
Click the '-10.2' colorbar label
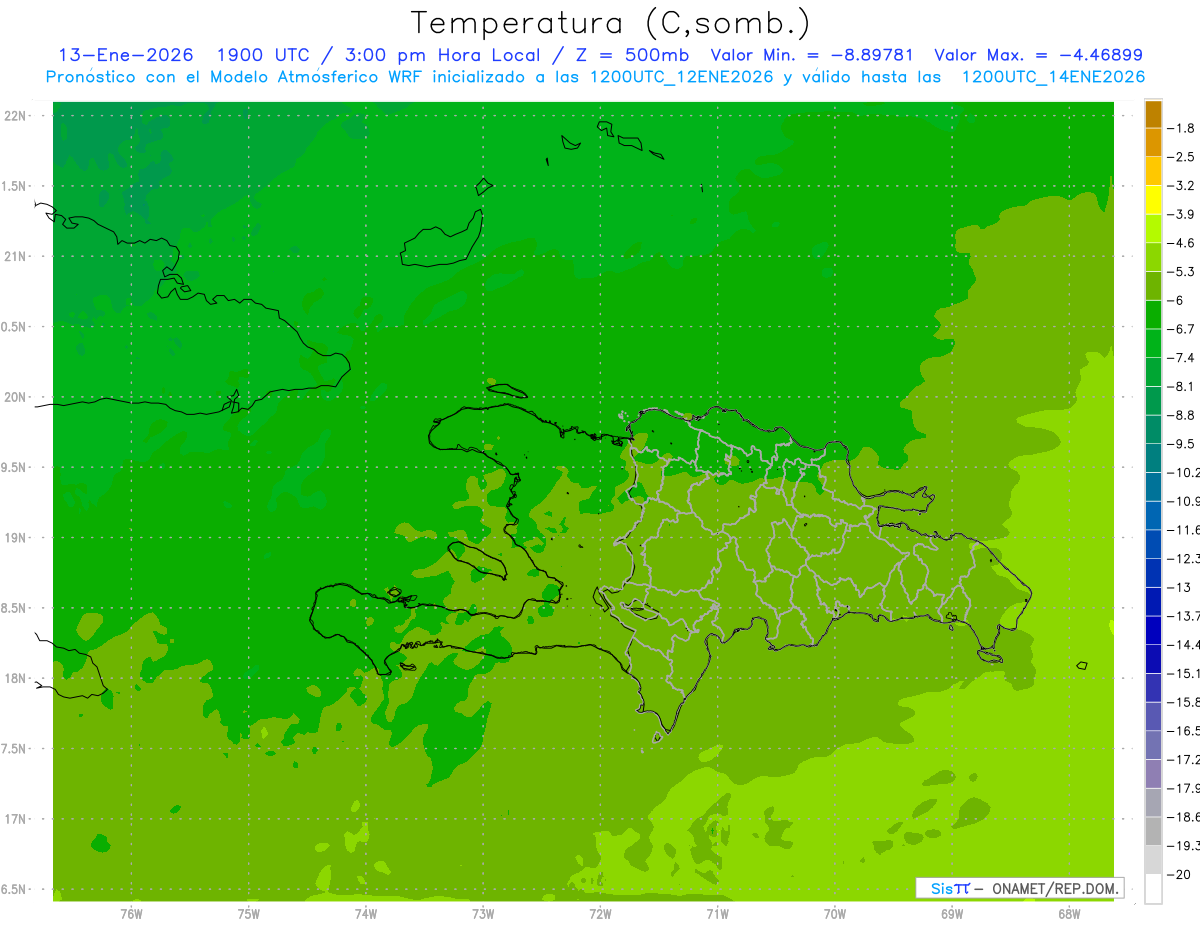pyautogui.click(x=1184, y=472)
